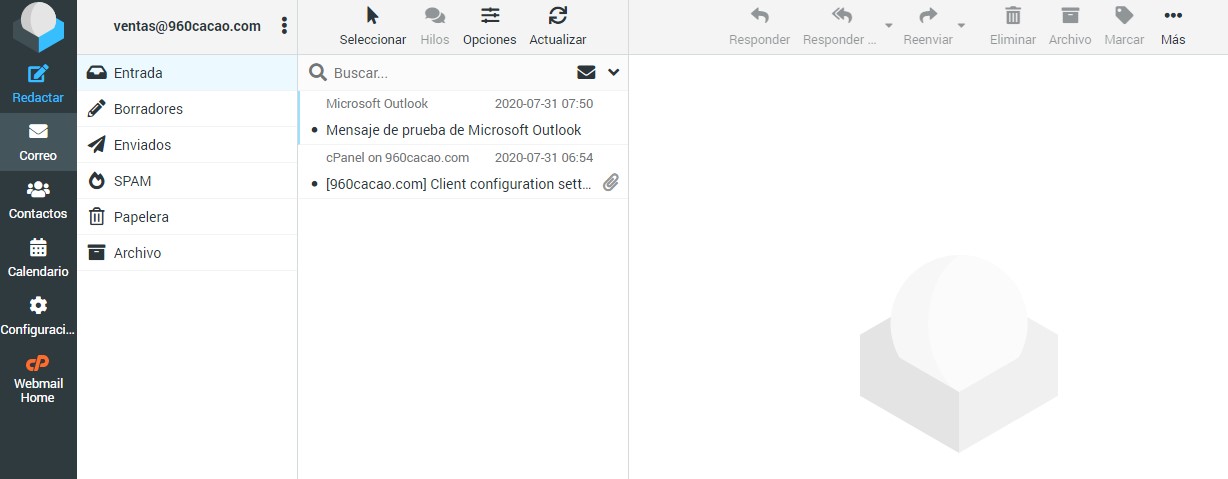Go to cPanel Webmail Home
Image resolution: width=1228 pixels, height=479 pixels.
(x=38, y=379)
